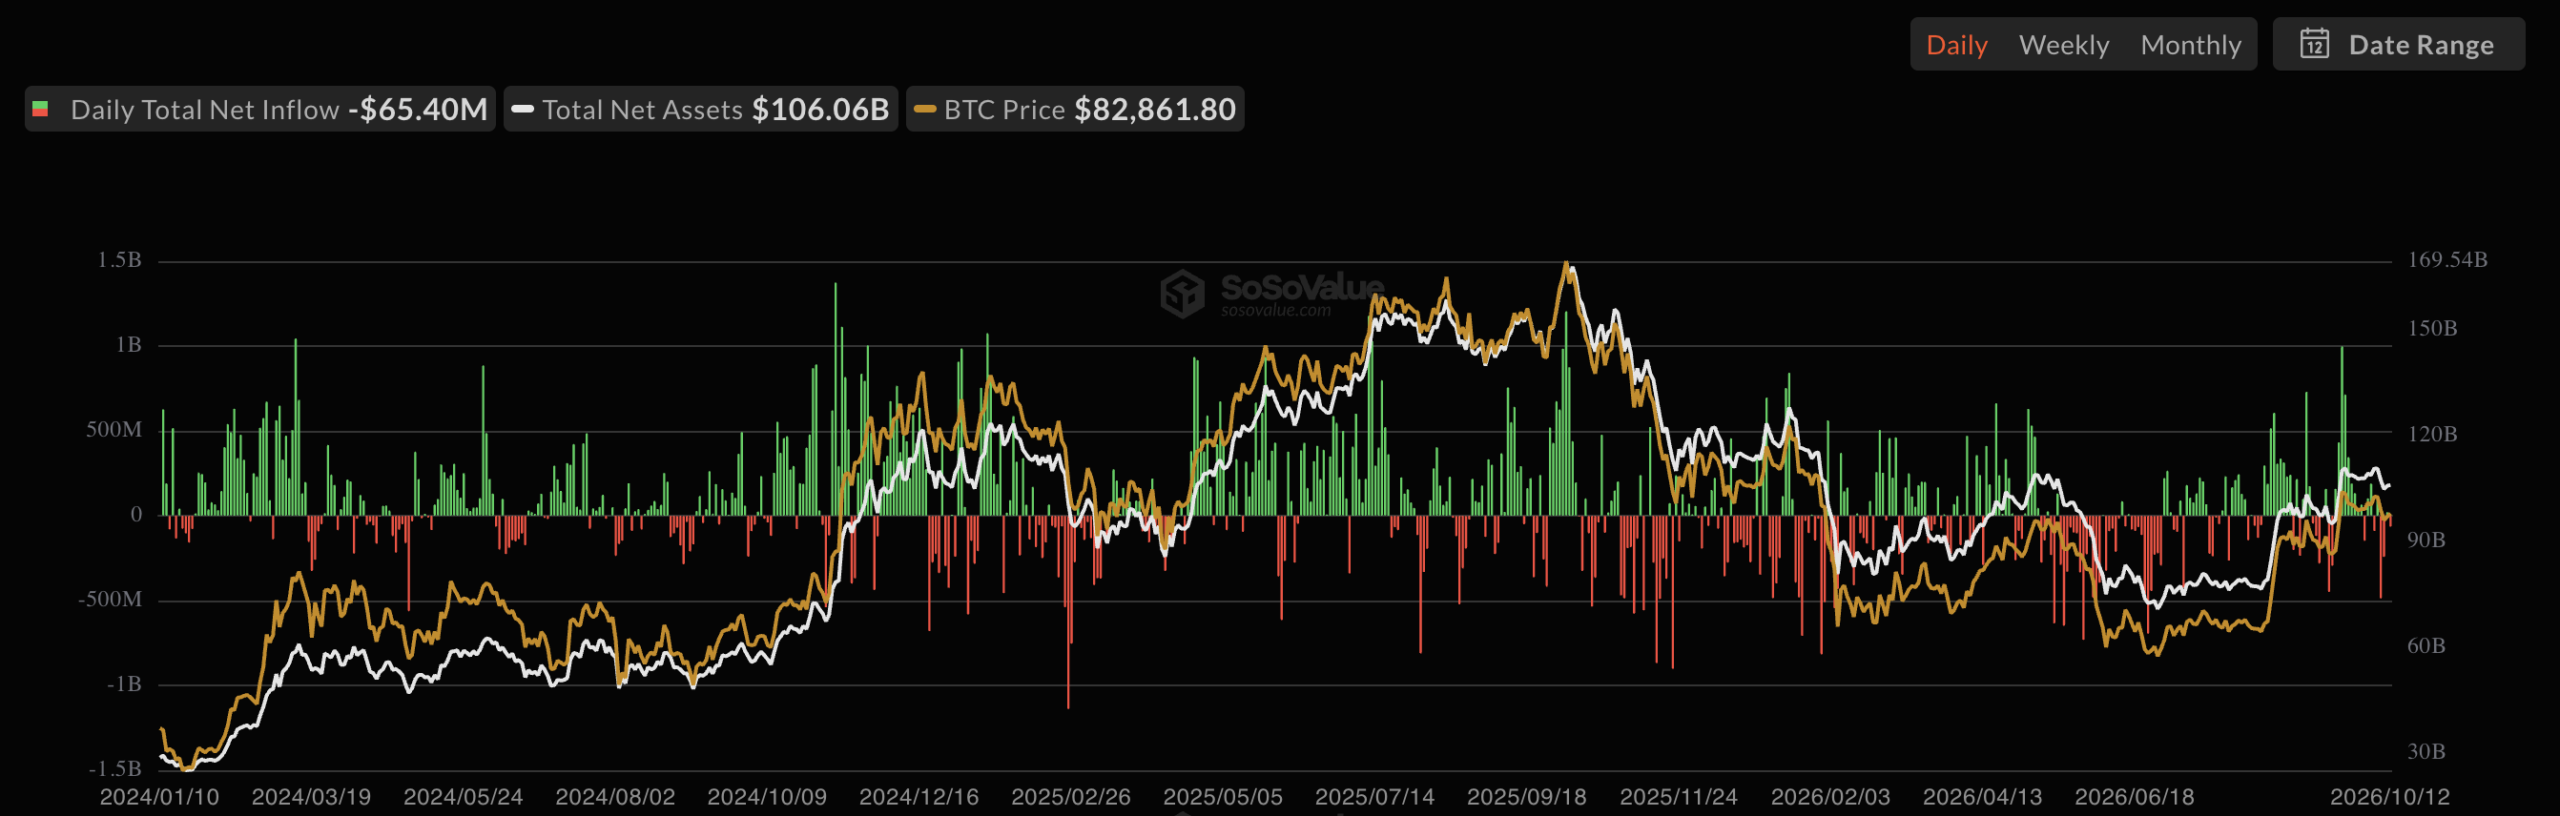Click the orange BTC Price legend marker
The image size is (2560, 816).
point(925,109)
